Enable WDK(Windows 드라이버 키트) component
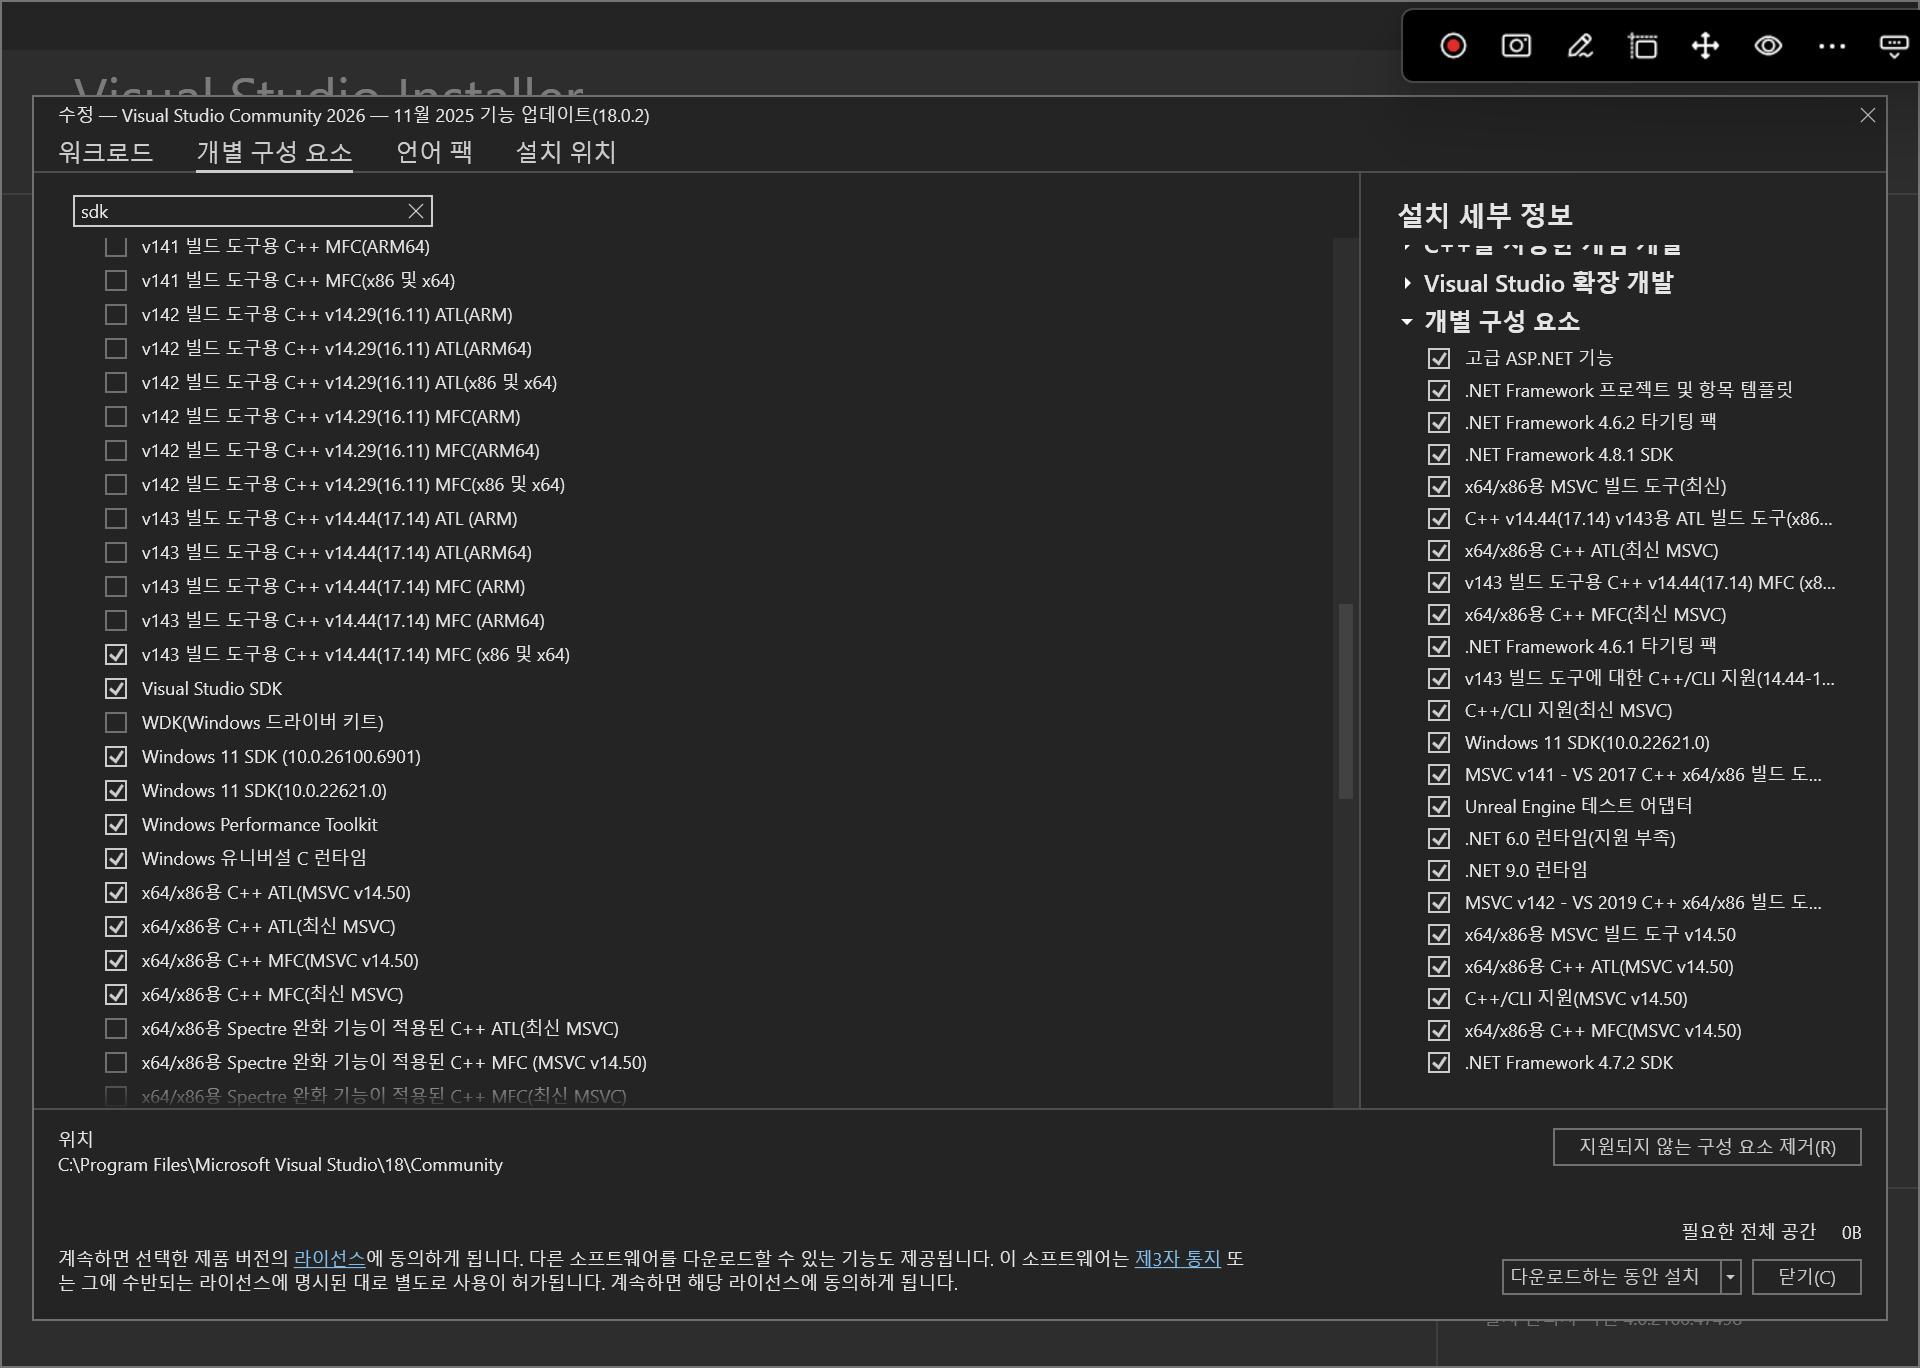 point(115,722)
